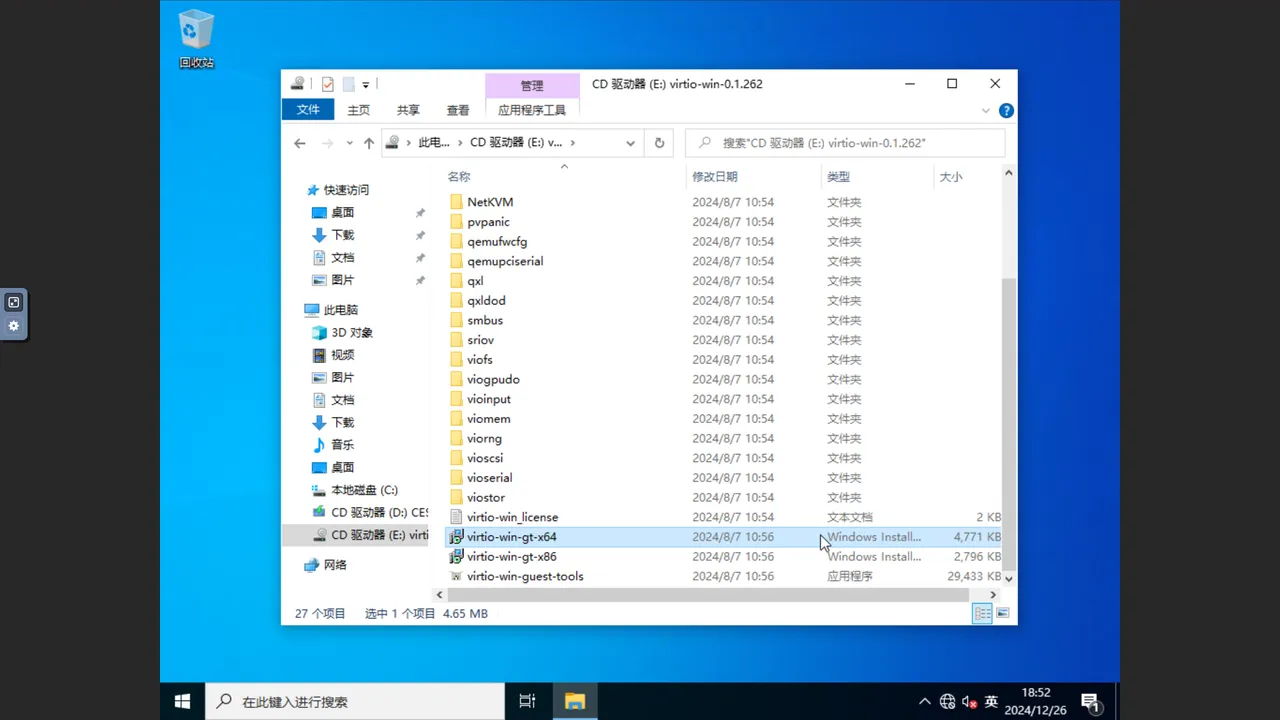This screenshot has height=720, width=1280.
Task: Click the Up one level arrow
Action: (369, 143)
